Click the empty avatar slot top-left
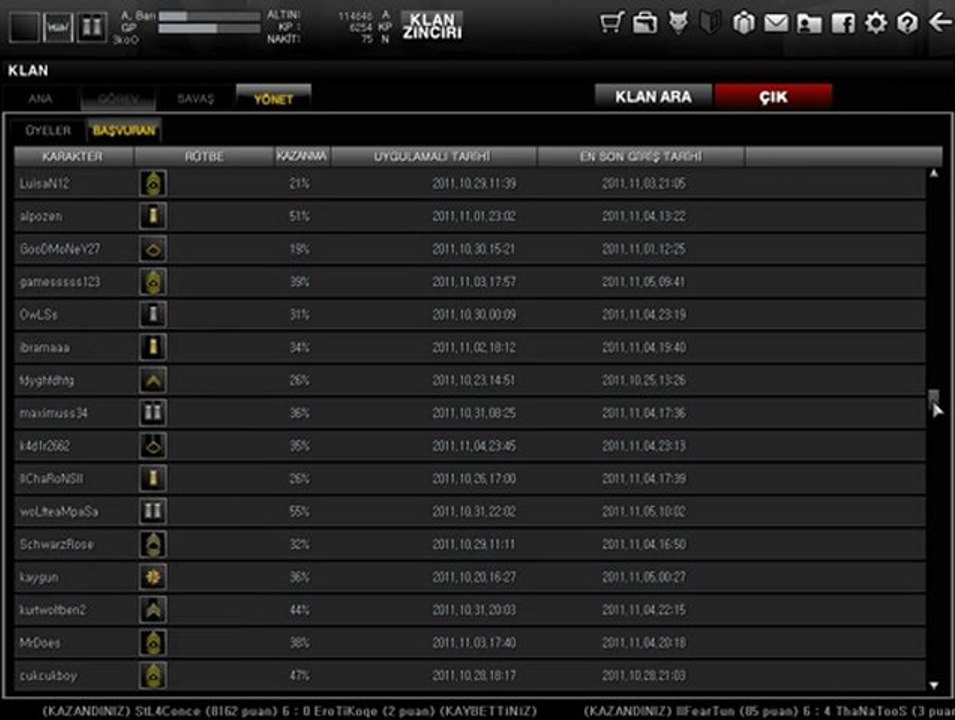This screenshot has height=720, width=955. pyautogui.click(x=24, y=27)
